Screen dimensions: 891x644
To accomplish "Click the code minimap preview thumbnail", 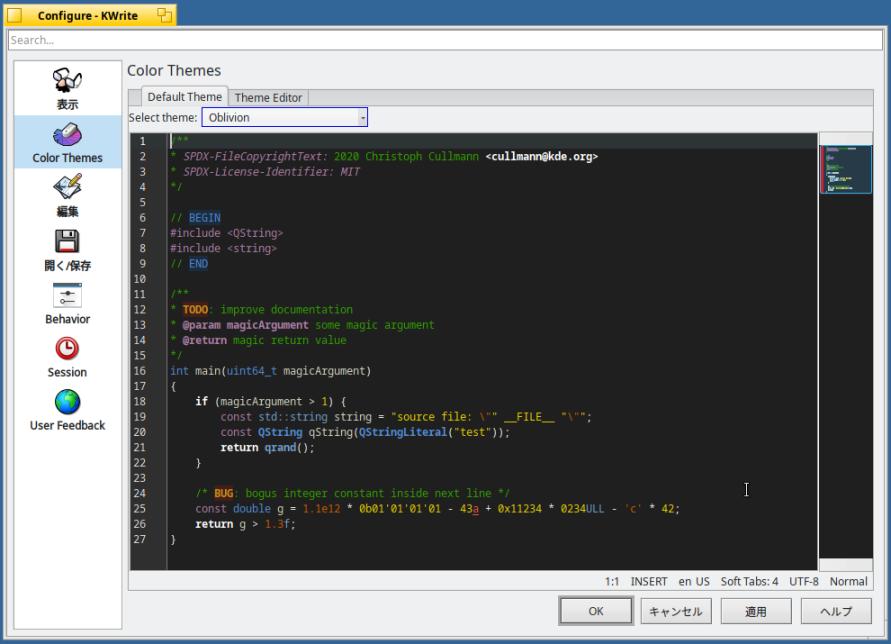I will click(x=846, y=169).
